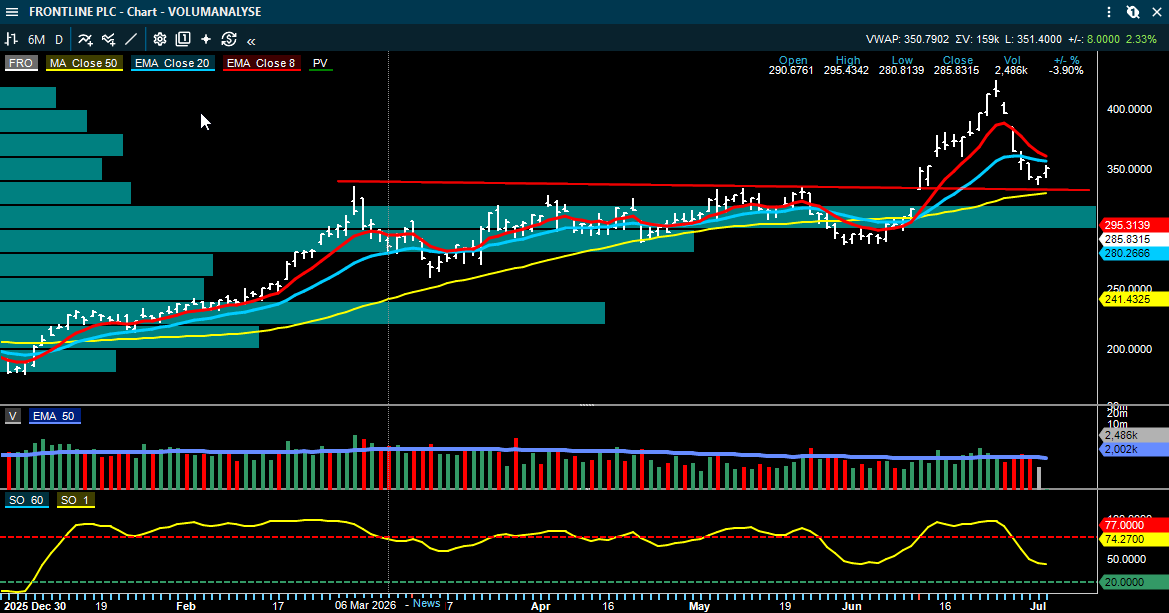This screenshot has height=613, width=1169.
Task: Click the Open value 290.6761
Action: pyautogui.click(x=791, y=71)
